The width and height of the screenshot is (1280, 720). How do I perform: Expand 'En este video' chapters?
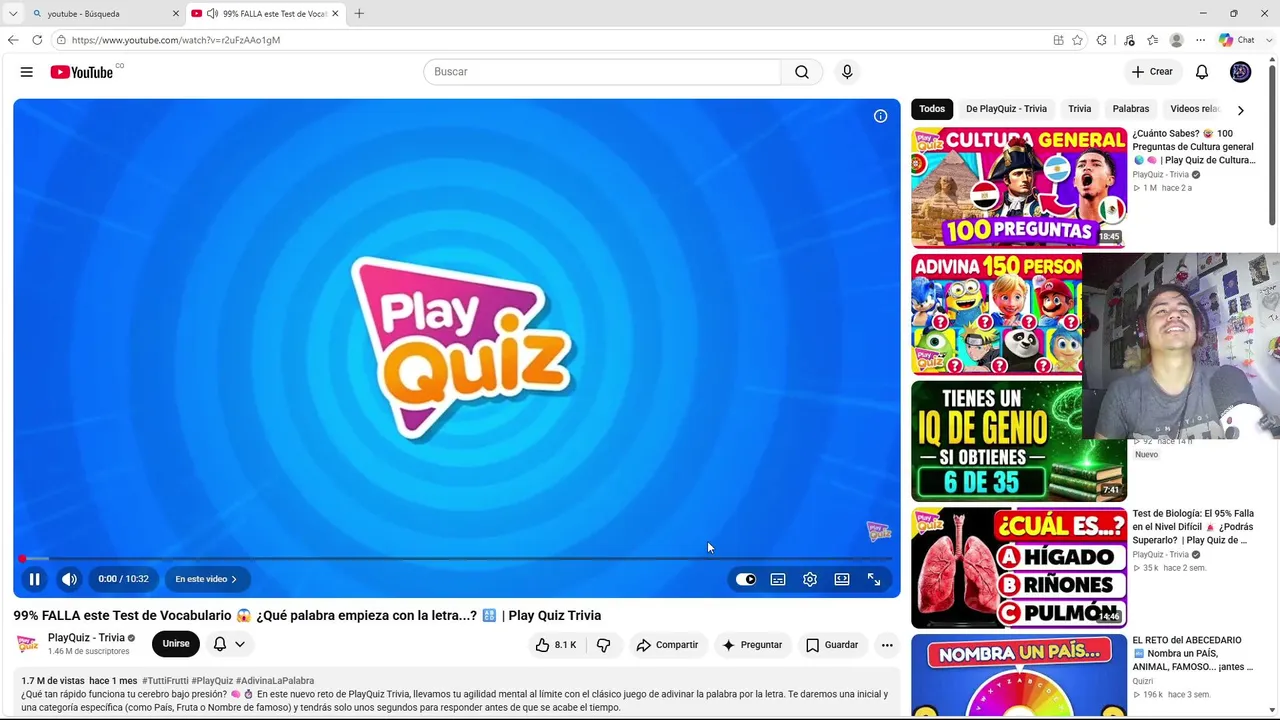(x=206, y=579)
